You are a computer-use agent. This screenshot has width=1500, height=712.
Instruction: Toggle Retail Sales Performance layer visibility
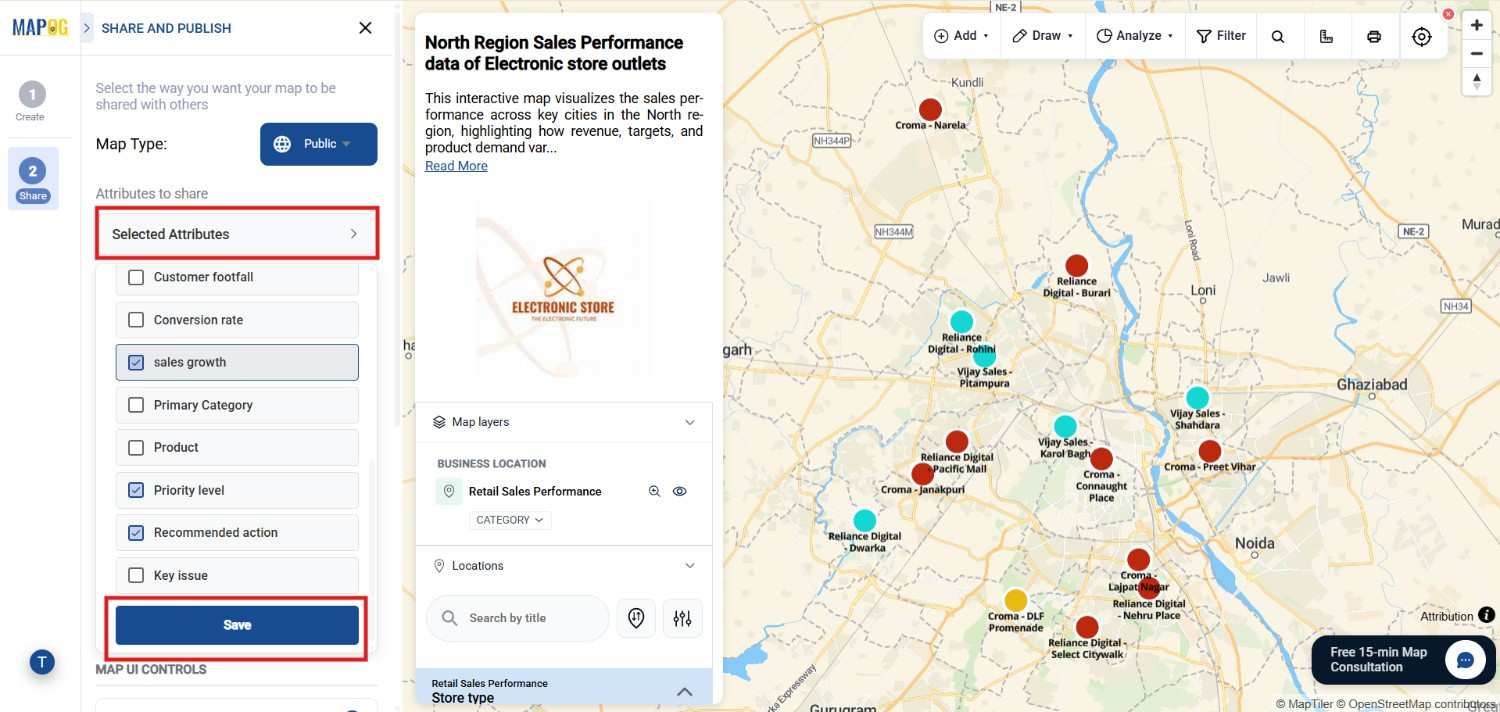[680, 491]
